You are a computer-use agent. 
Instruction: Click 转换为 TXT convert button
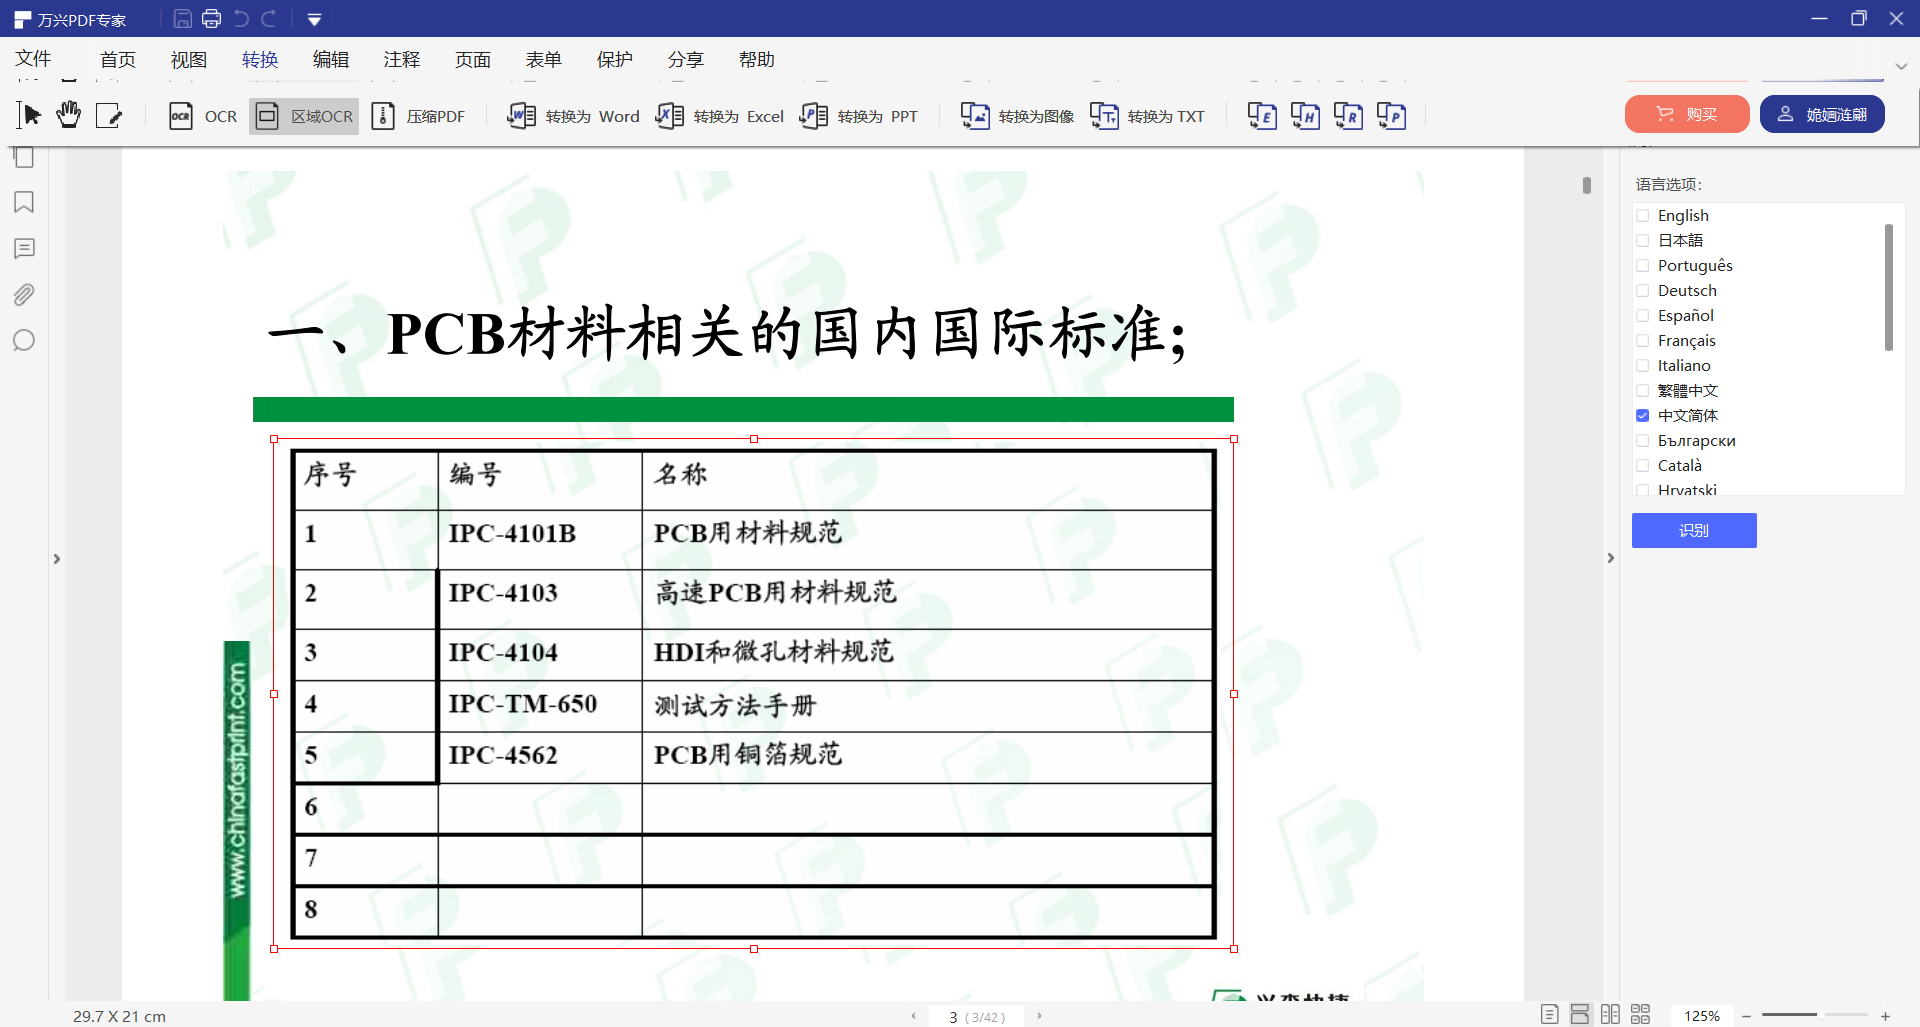1147,116
